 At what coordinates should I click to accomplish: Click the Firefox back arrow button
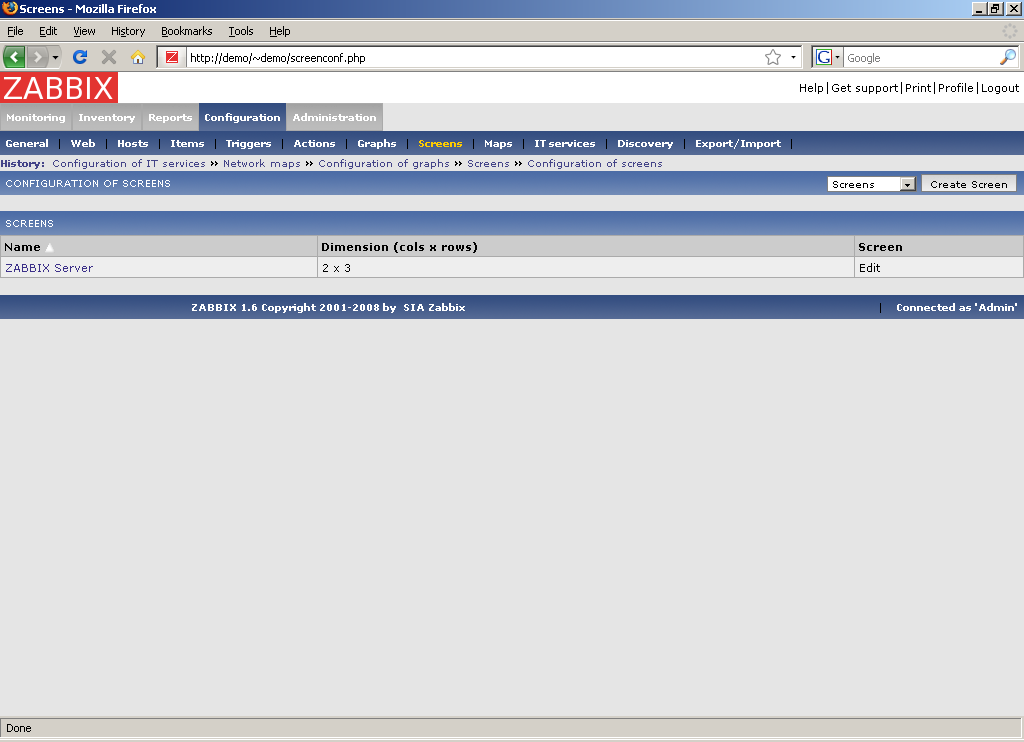click(14, 57)
